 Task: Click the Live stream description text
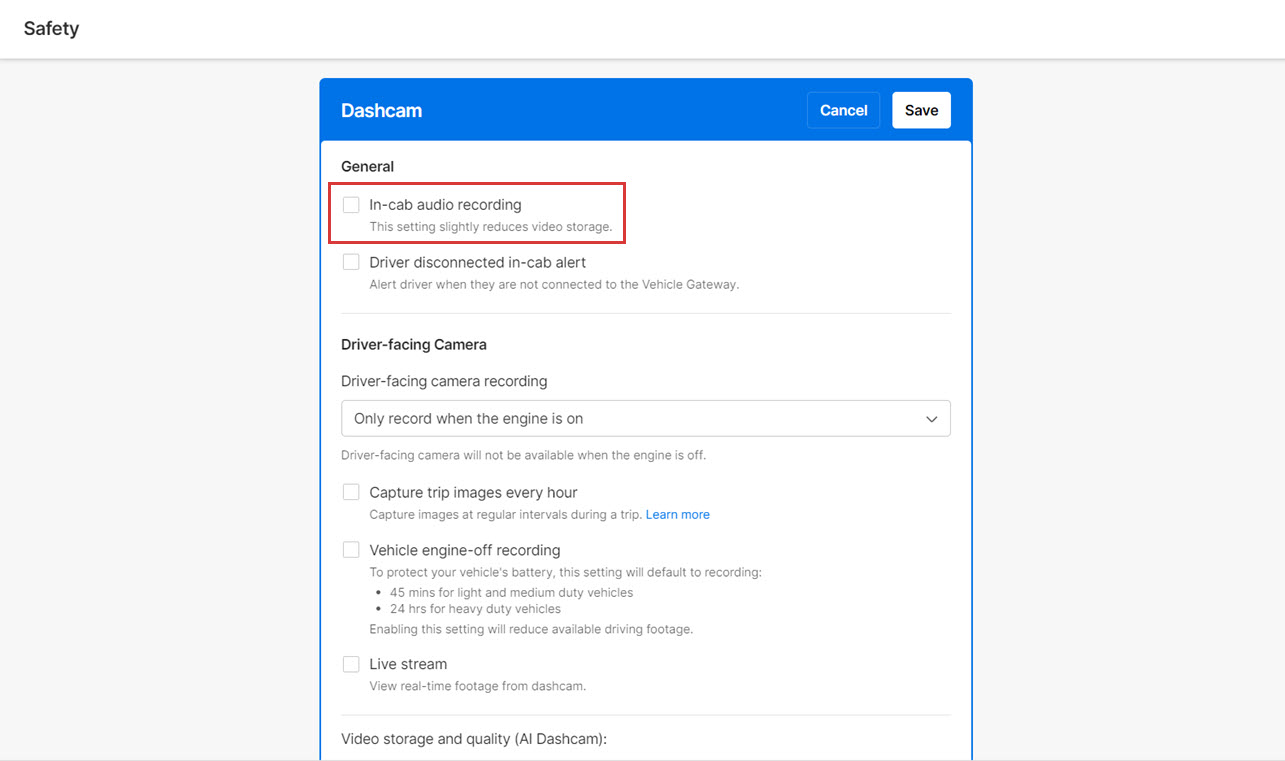(478, 686)
